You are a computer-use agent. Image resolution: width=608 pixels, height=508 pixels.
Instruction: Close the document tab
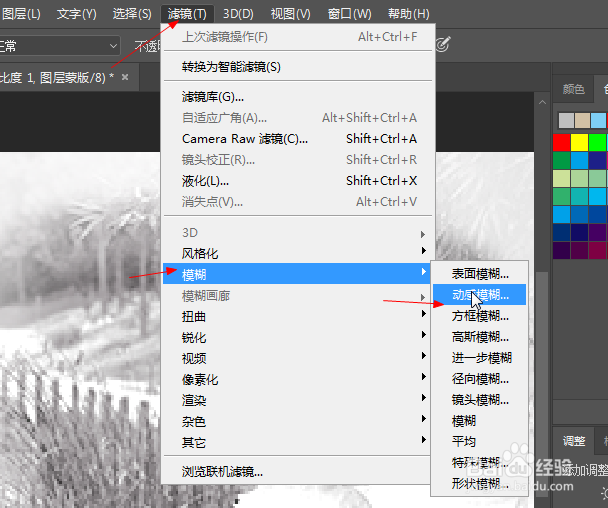pyautogui.click(x=125, y=77)
